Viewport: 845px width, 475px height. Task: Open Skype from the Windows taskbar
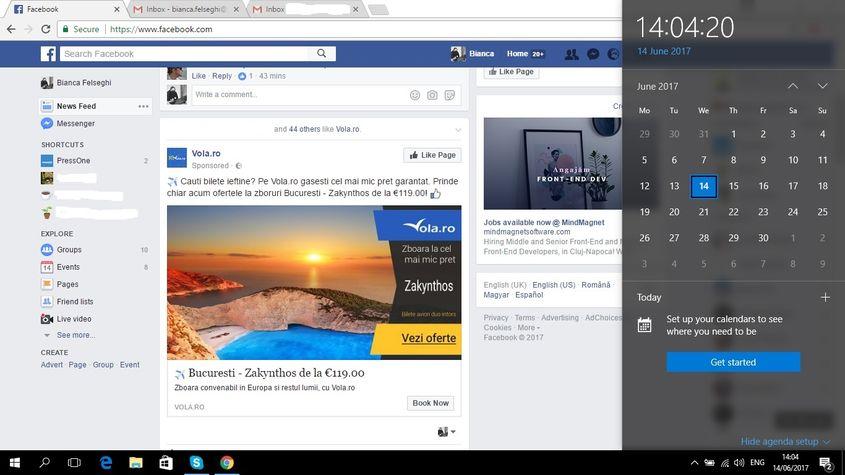[196, 463]
